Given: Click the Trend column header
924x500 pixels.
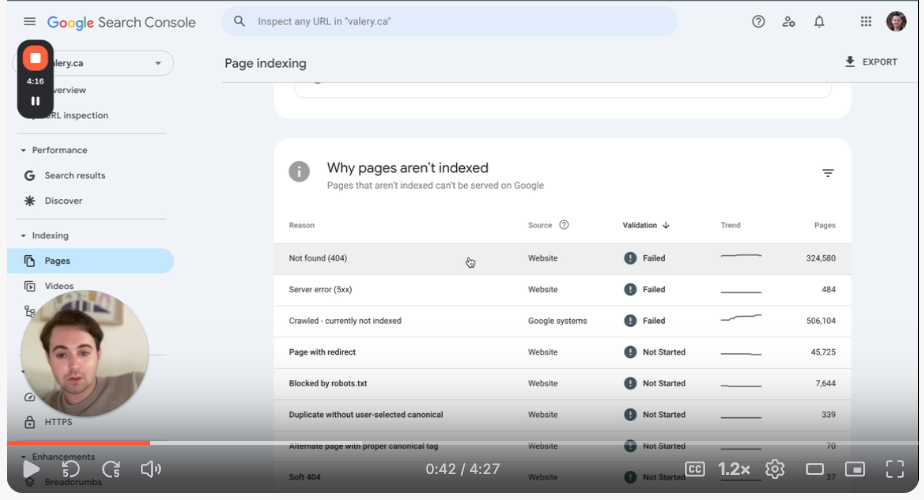Looking at the screenshot, I should click(x=730, y=225).
